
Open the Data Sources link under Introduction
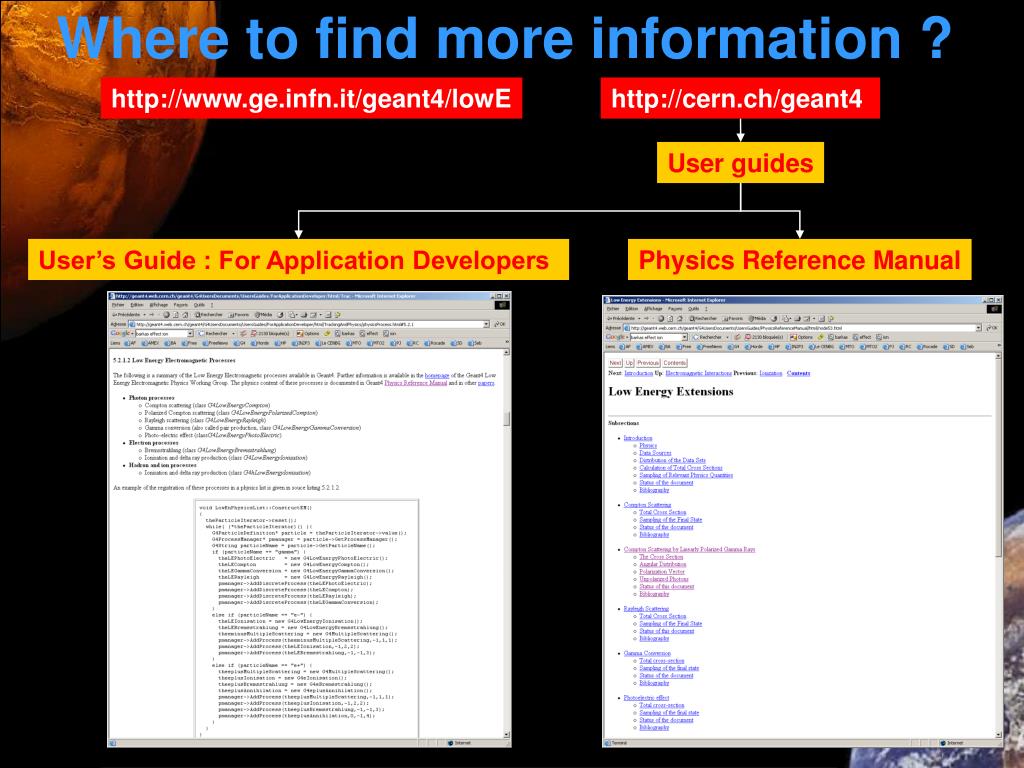[655, 453]
